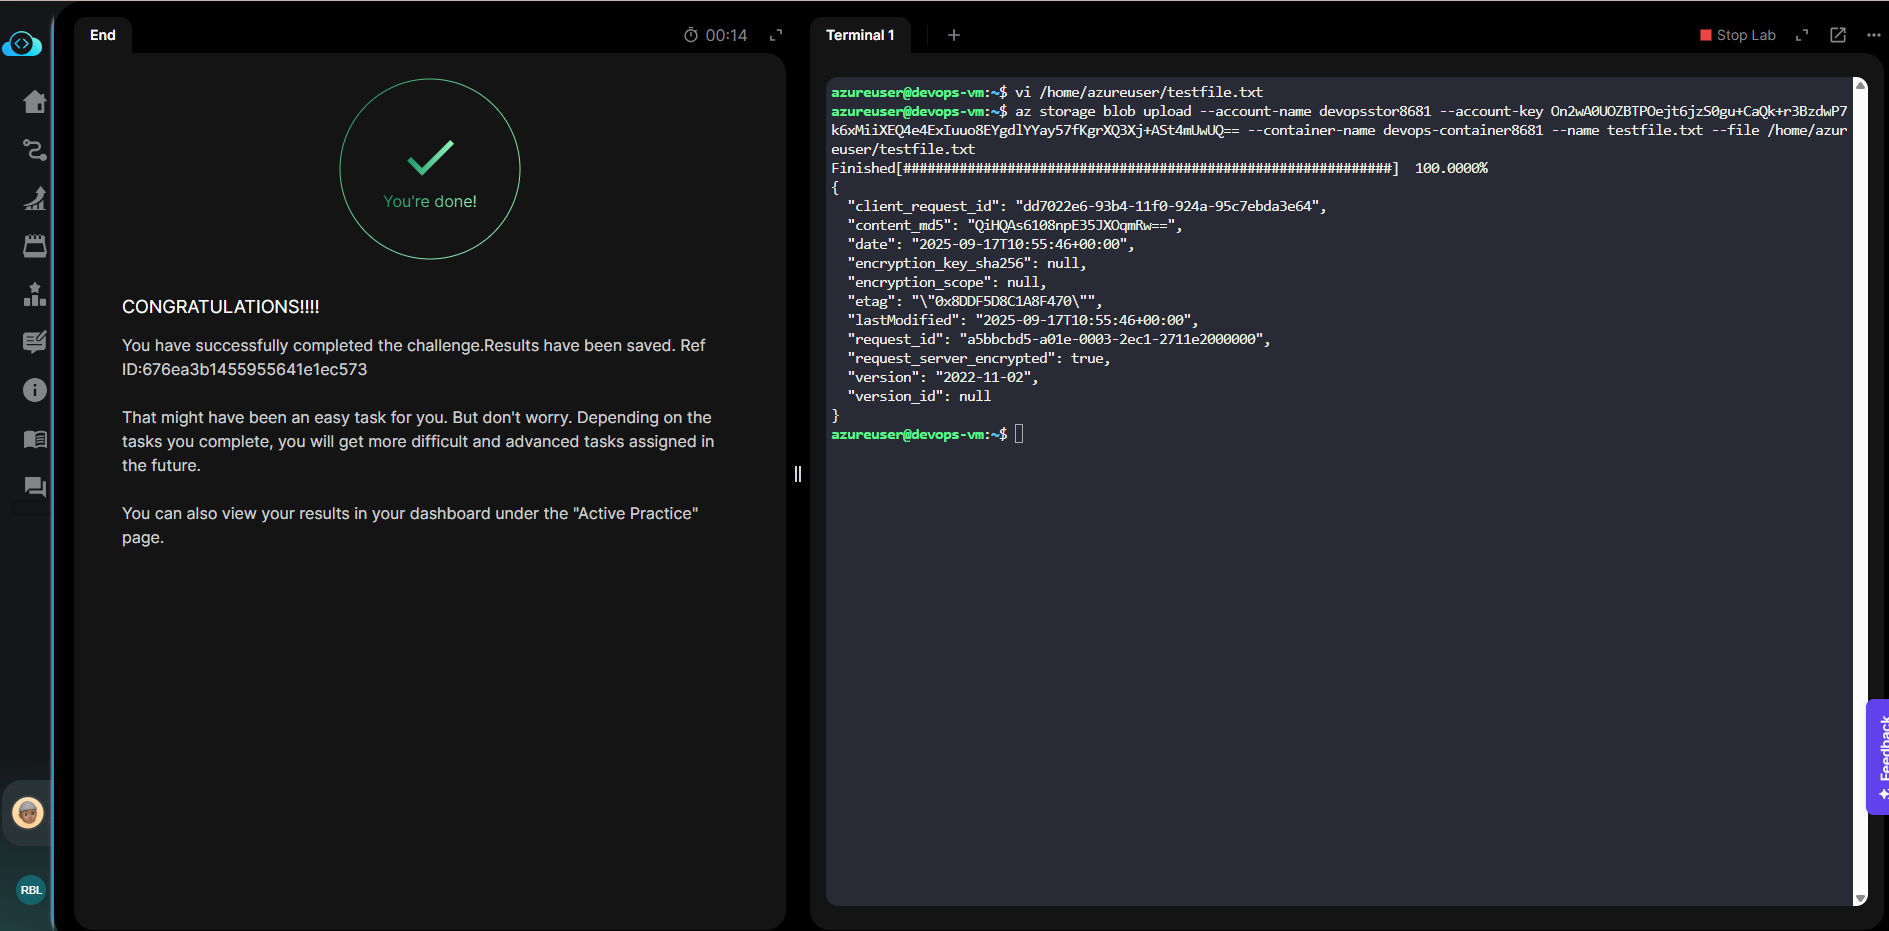The image size is (1889, 931).
Task: Expand the terminal panel fullscreen
Action: 1802,35
